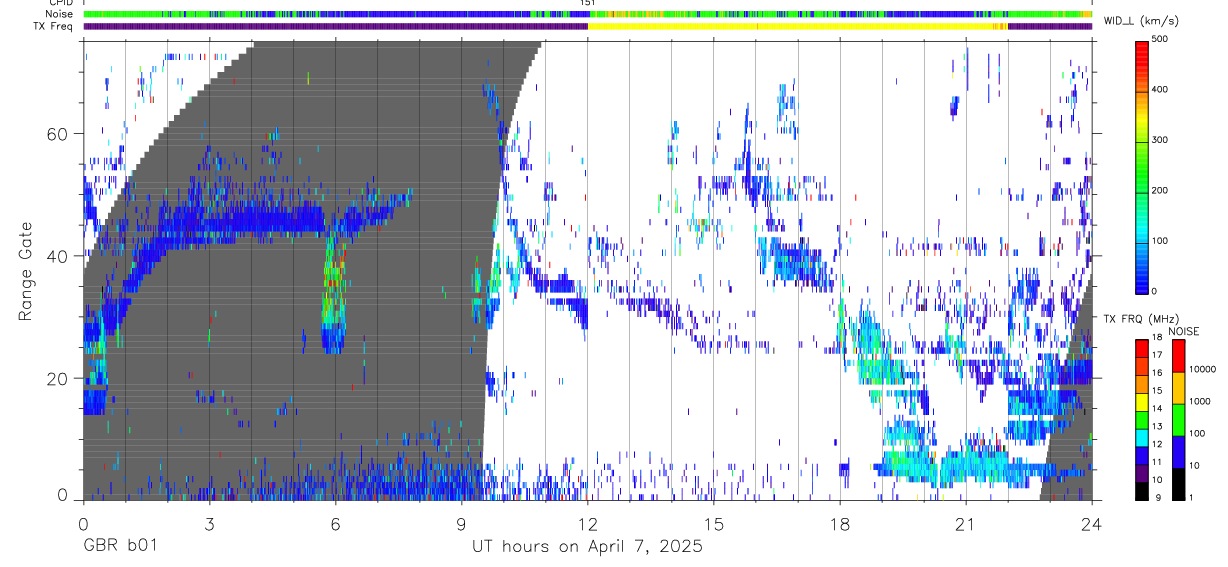Click the 9 hour tick on UT axis

pyautogui.click(x=461, y=525)
